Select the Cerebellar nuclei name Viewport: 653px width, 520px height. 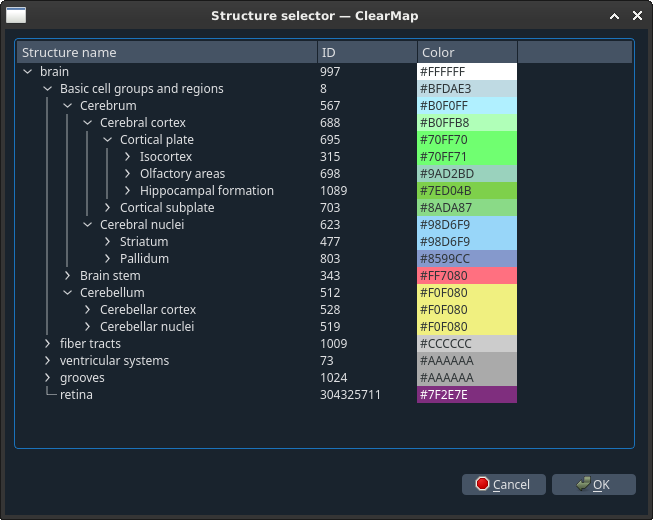click(x=147, y=327)
